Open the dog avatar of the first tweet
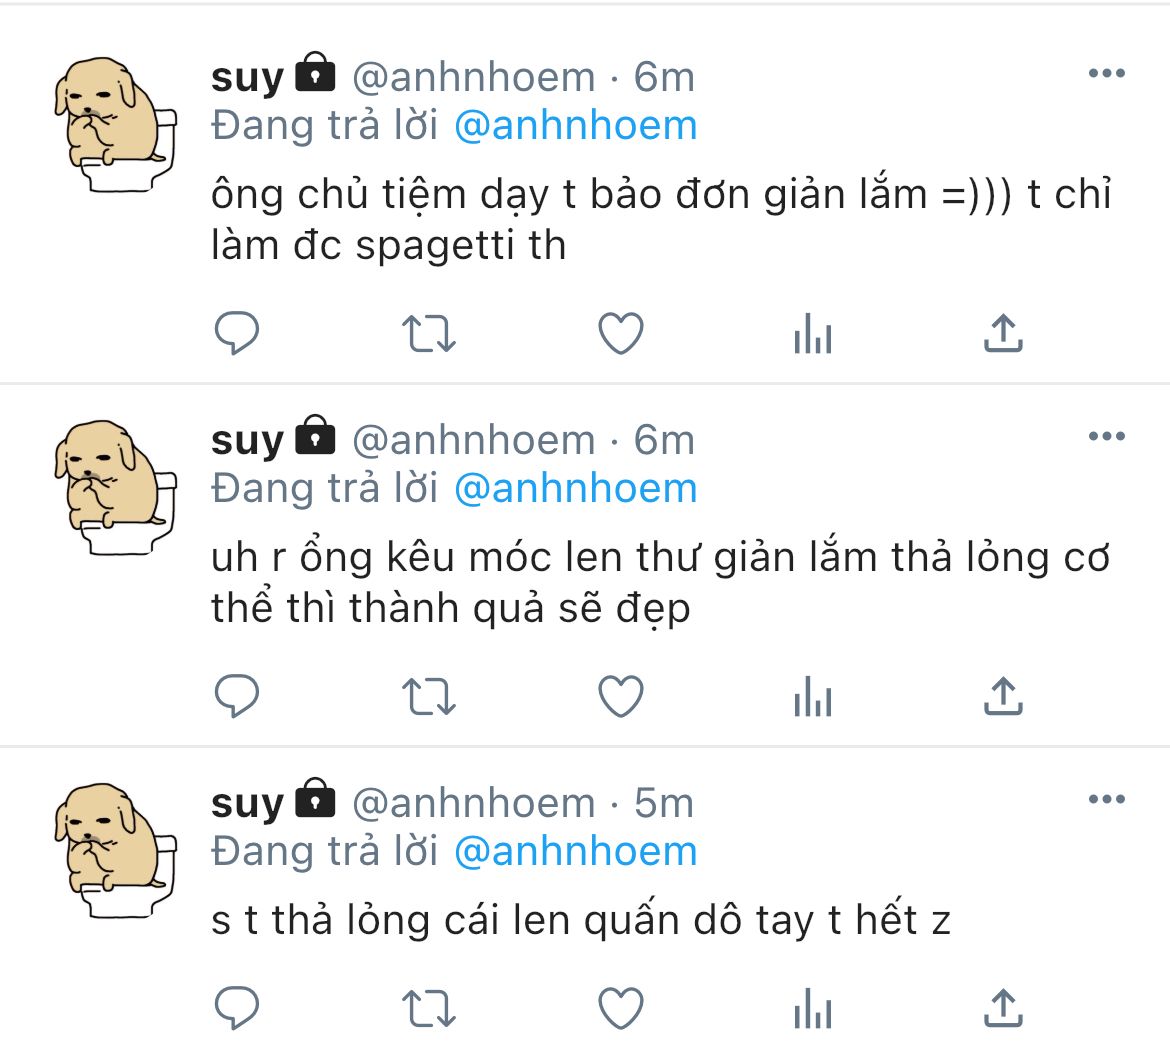This screenshot has height=1052, width=1170. [x=115, y=124]
